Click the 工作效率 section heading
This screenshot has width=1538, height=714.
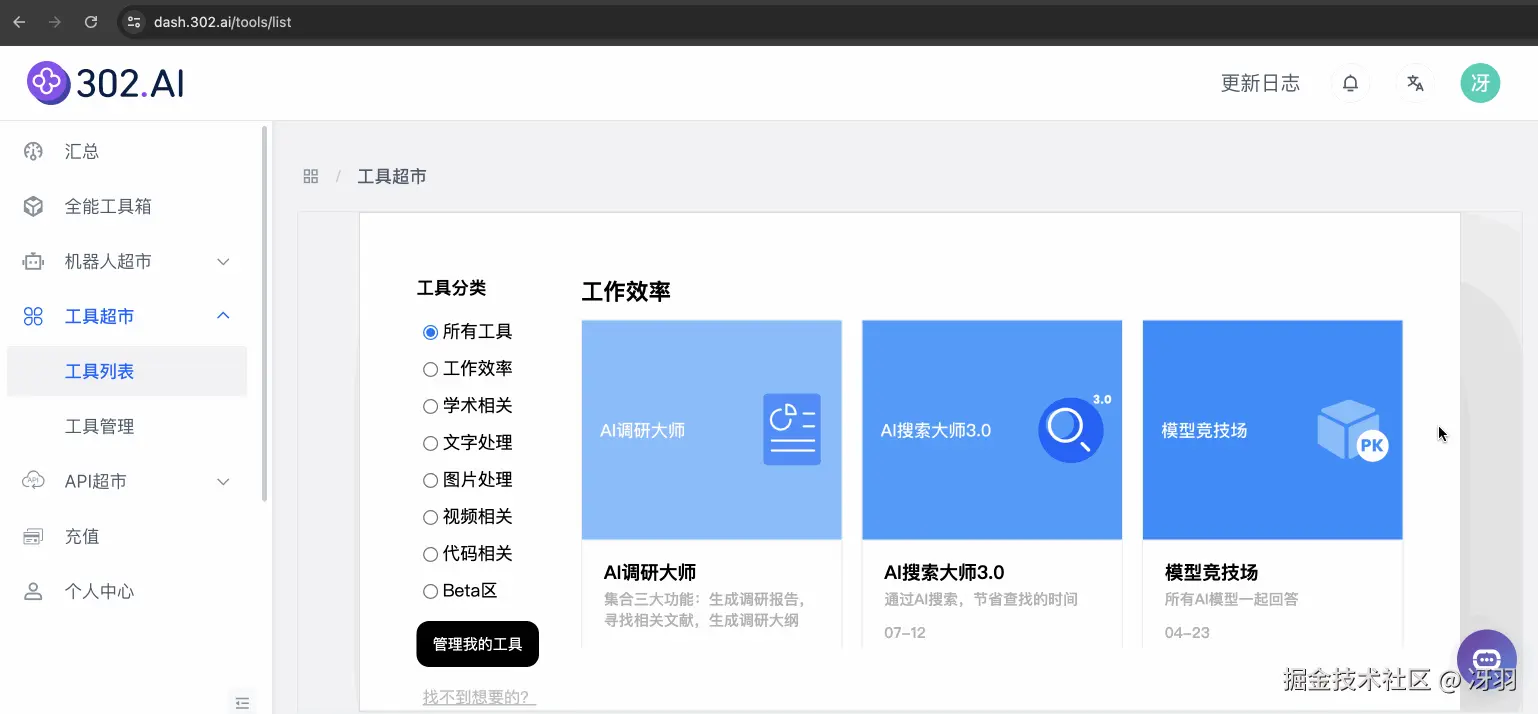coord(626,292)
